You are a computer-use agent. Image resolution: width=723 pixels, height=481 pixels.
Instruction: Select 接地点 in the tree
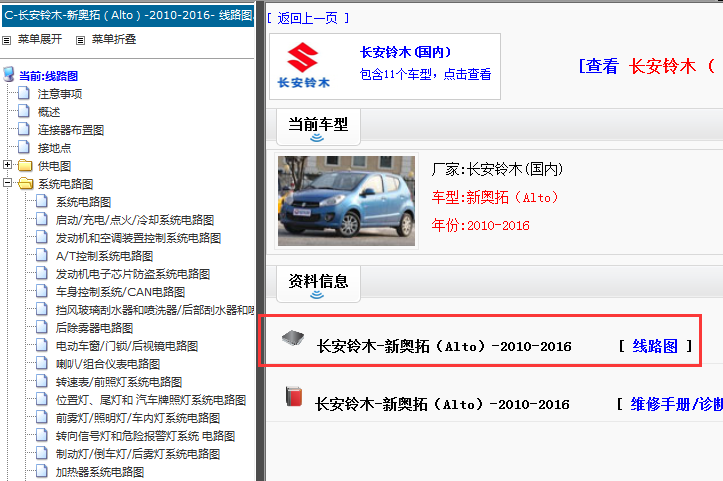click(54, 148)
